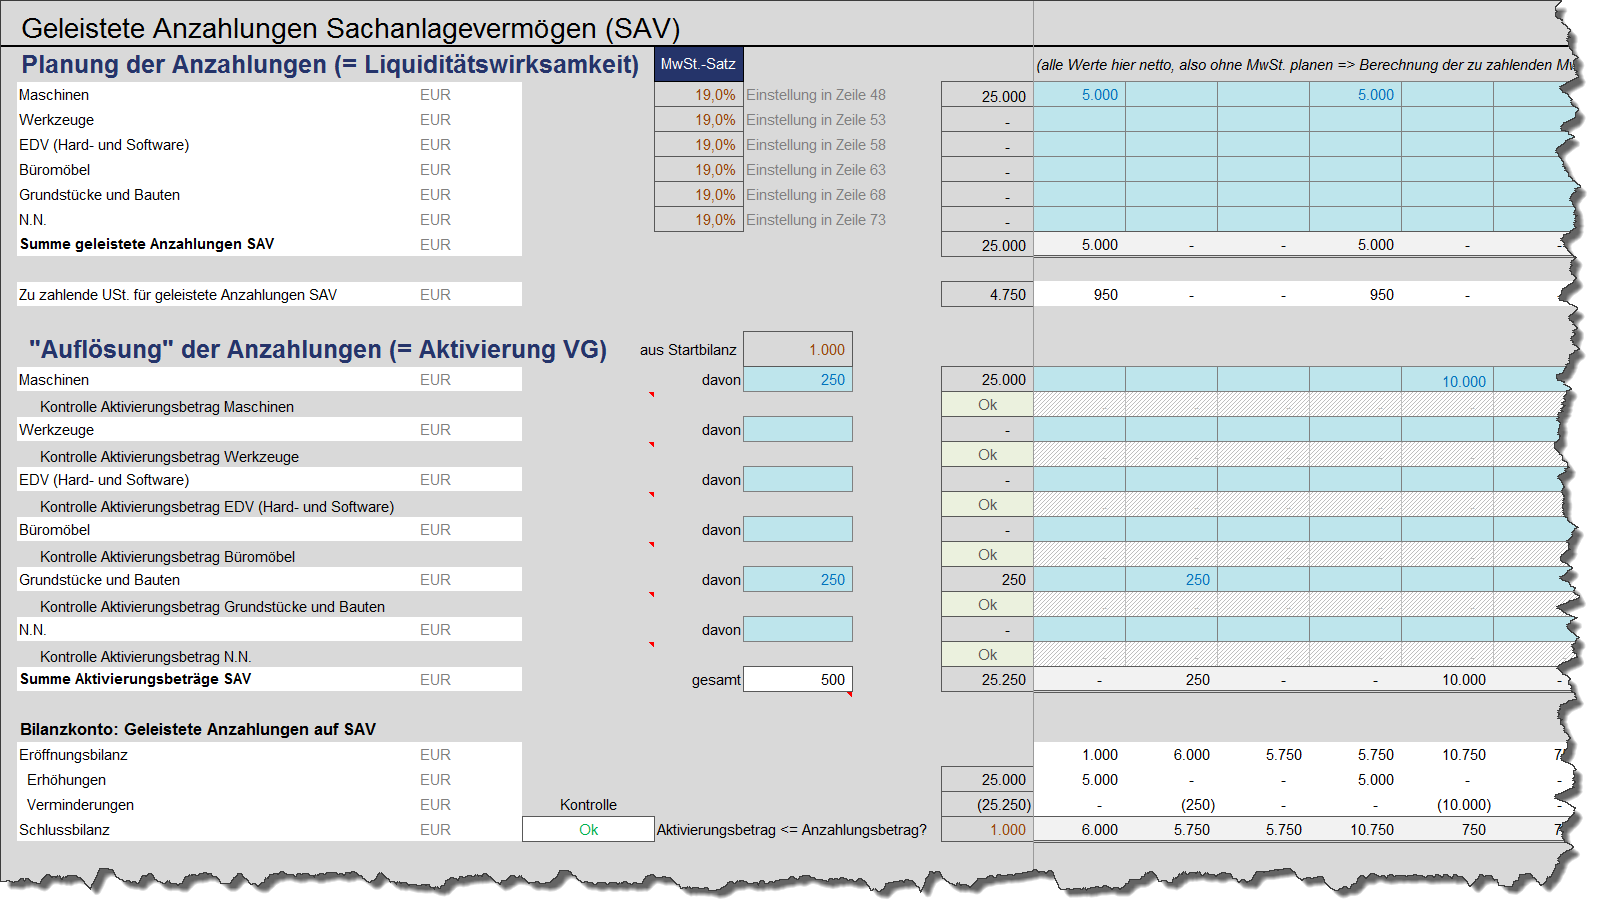Select the 25.250 Summe Aktivierungsbeträge total

click(x=987, y=680)
